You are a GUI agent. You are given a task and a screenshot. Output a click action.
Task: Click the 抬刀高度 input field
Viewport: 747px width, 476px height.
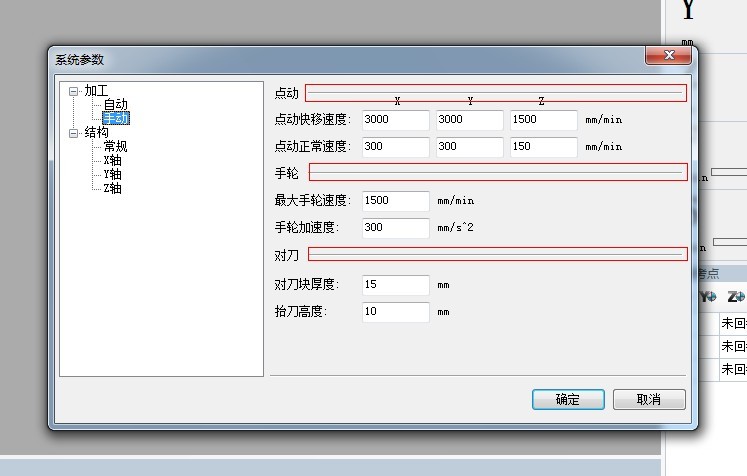[x=395, y=312]
